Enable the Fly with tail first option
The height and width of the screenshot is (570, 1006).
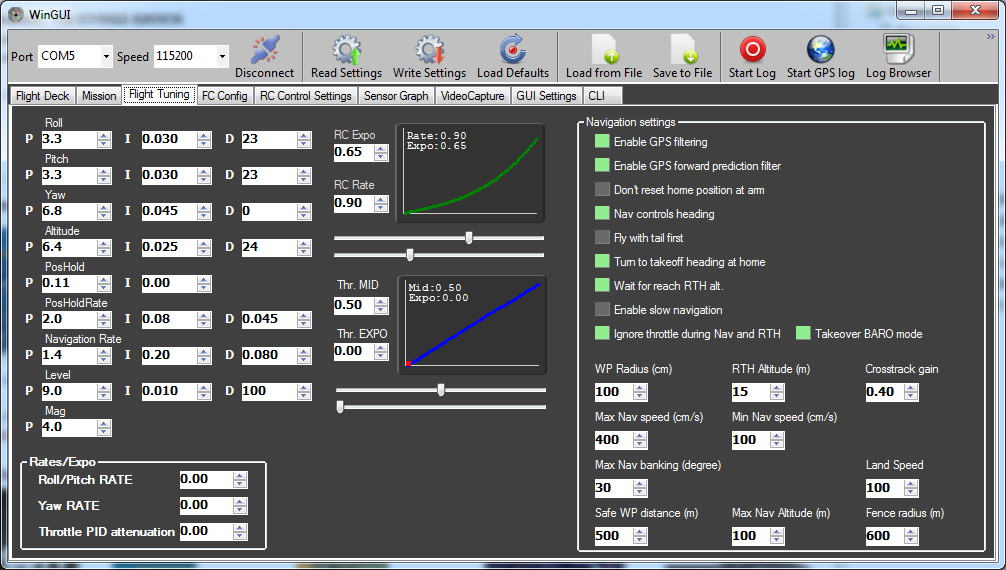602,238
